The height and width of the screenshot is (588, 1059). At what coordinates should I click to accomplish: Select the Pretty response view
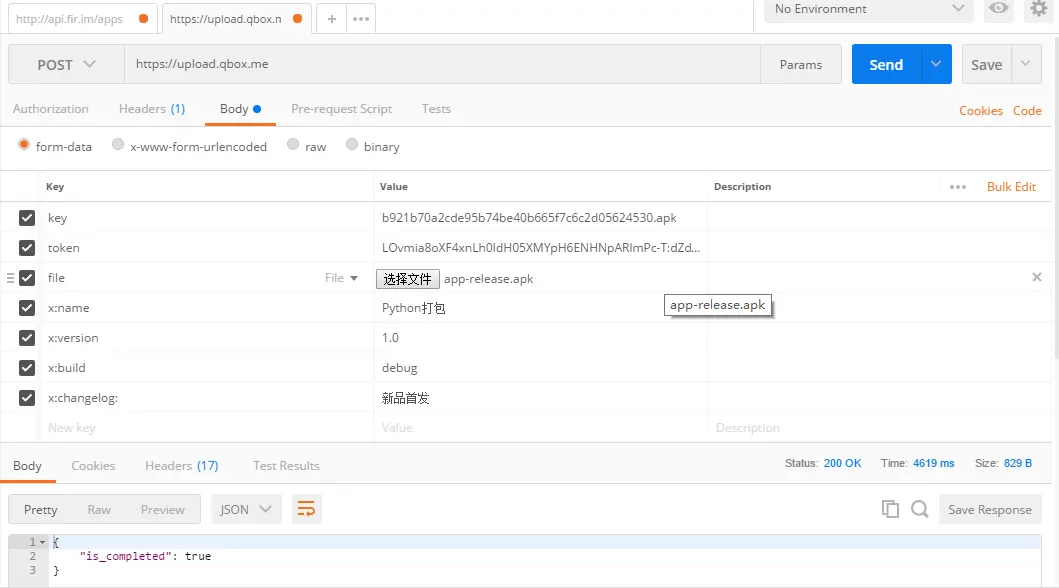41,510
